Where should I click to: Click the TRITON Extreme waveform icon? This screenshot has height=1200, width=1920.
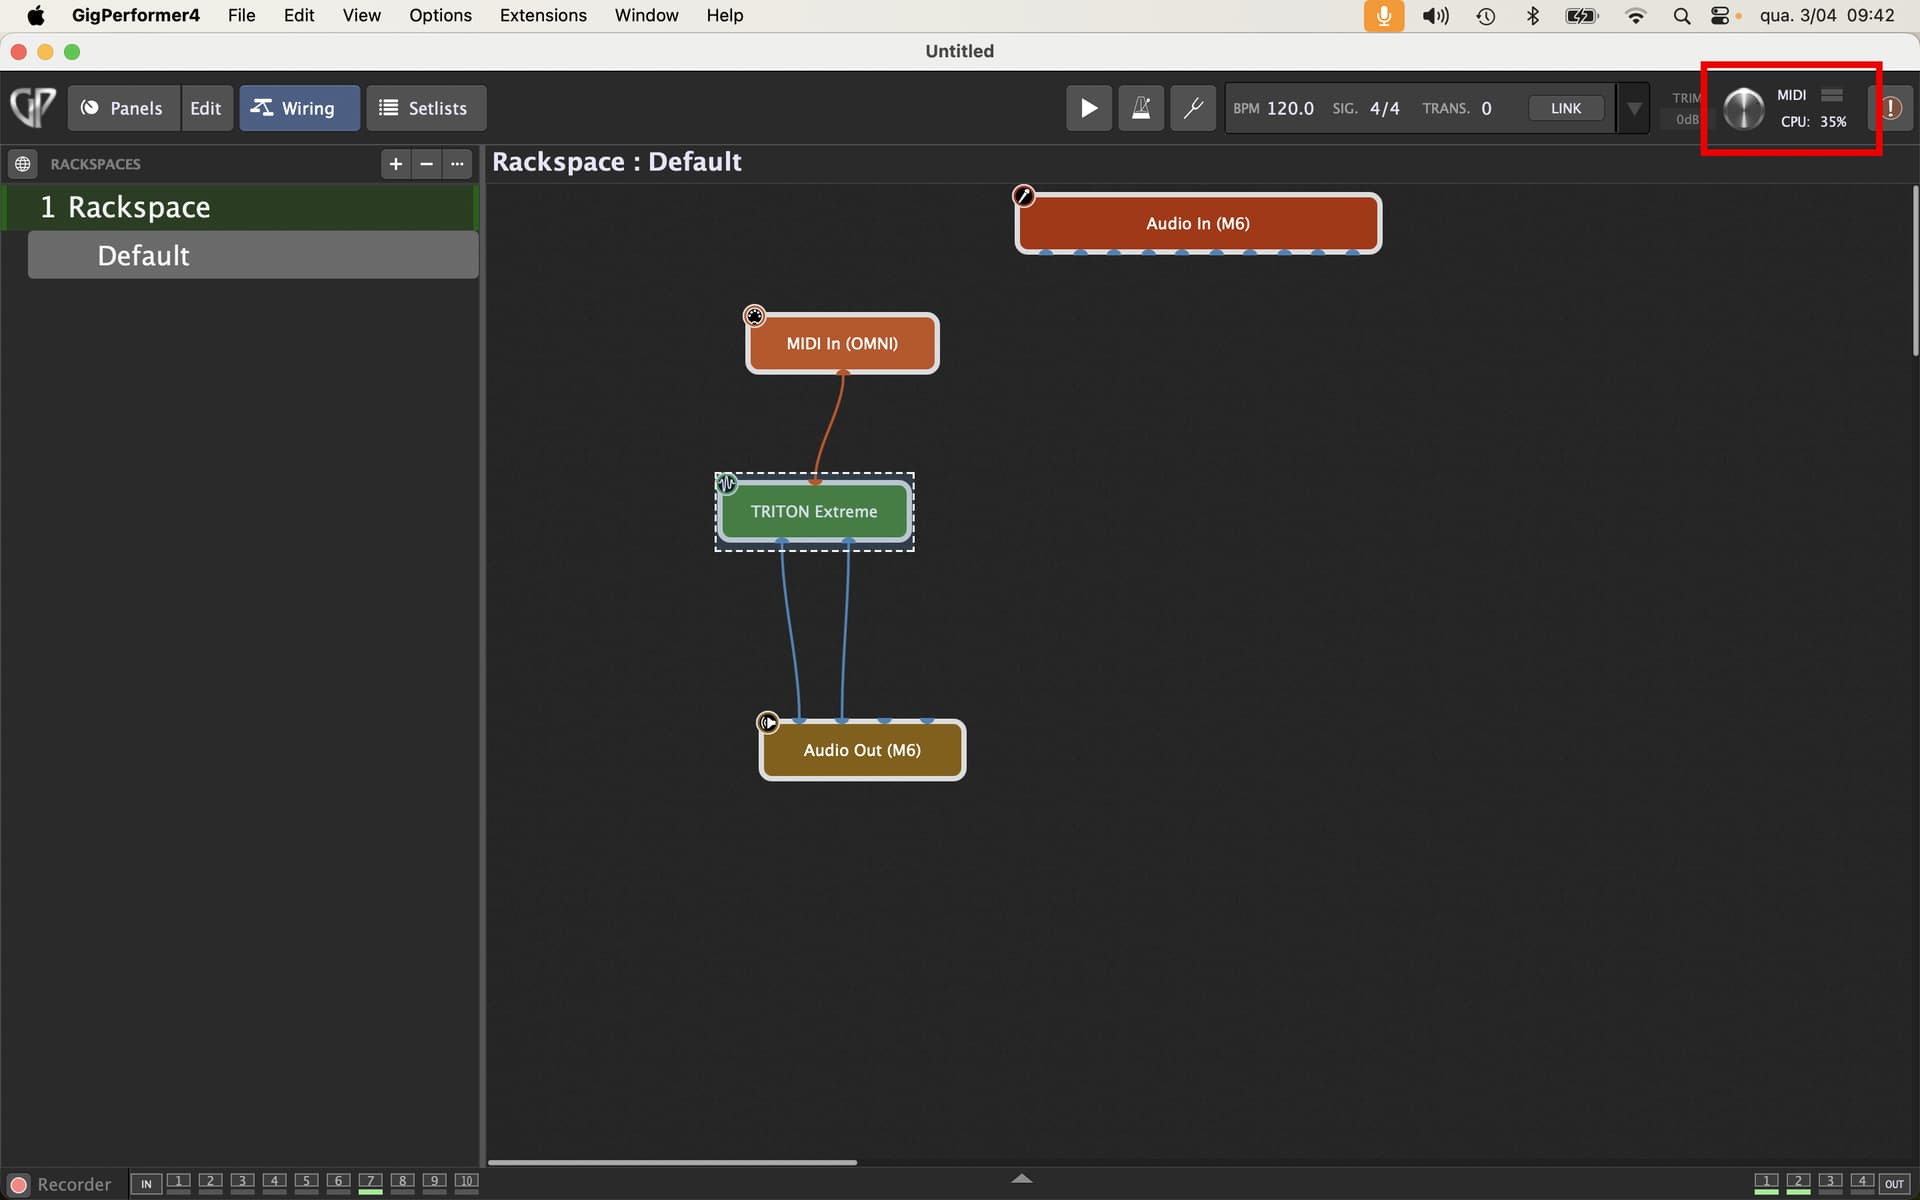(726, 484)
